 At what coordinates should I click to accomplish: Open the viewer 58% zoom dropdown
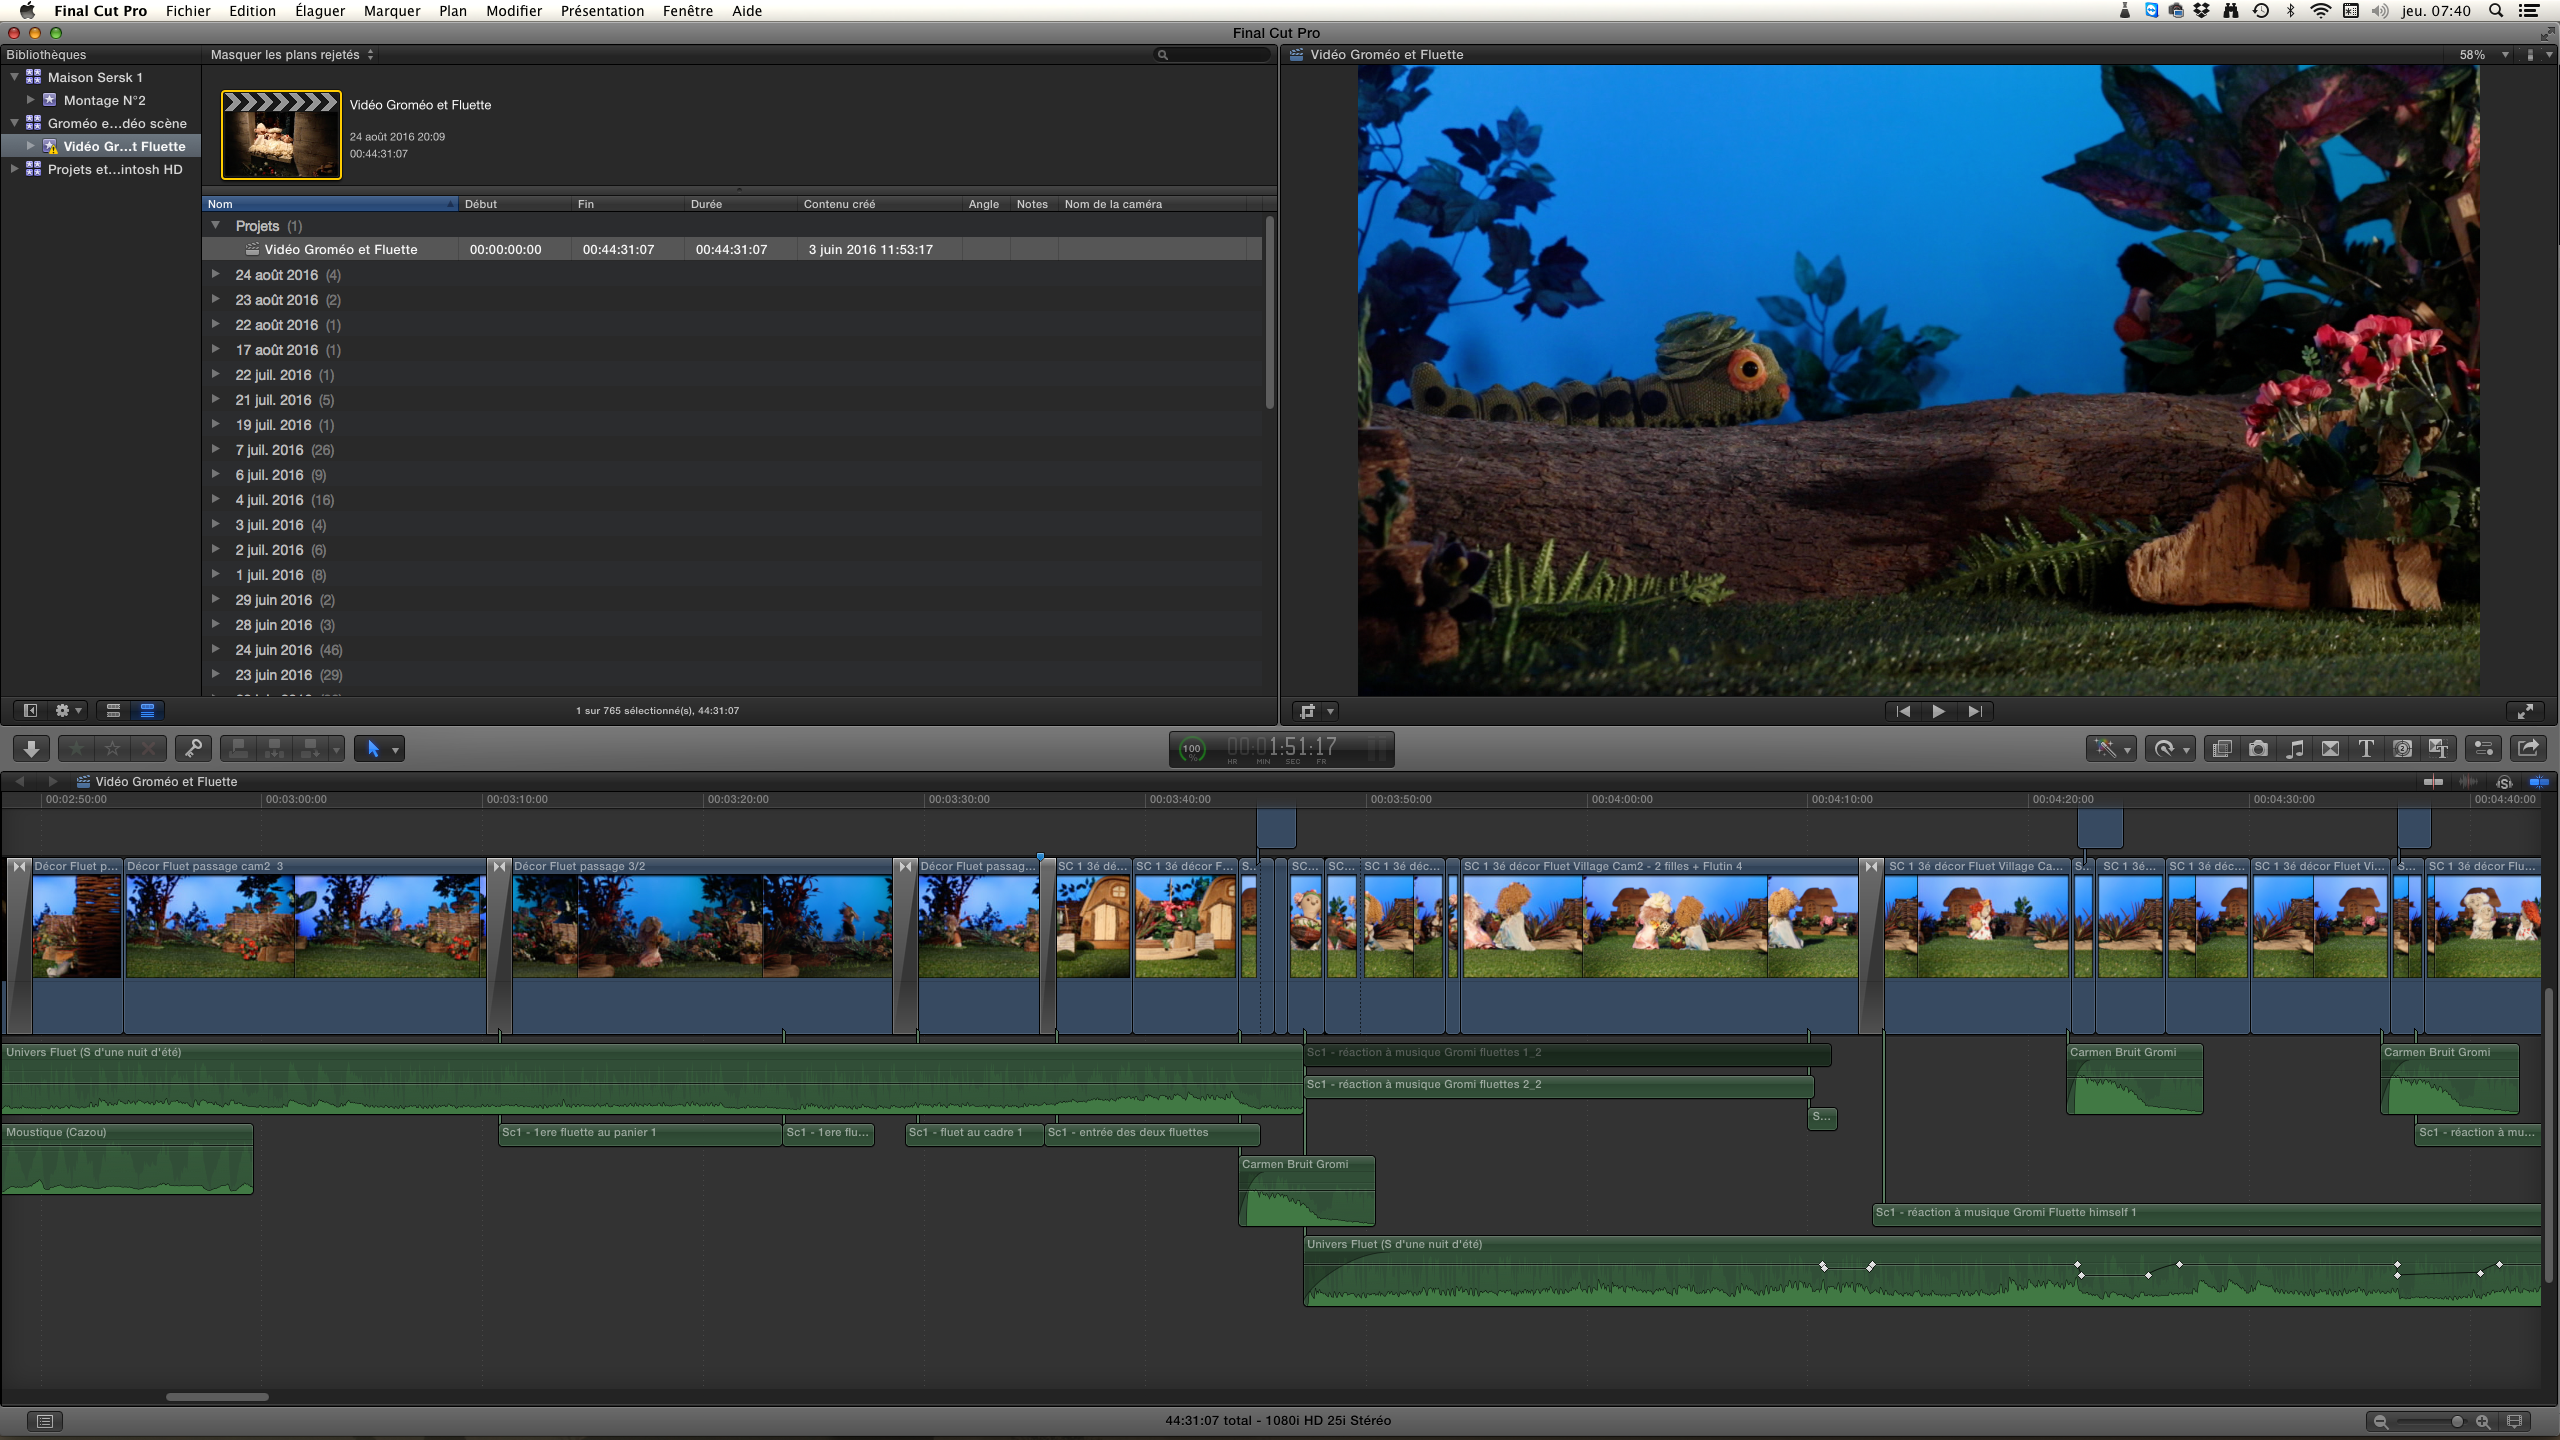click(x=2484, y=55)
